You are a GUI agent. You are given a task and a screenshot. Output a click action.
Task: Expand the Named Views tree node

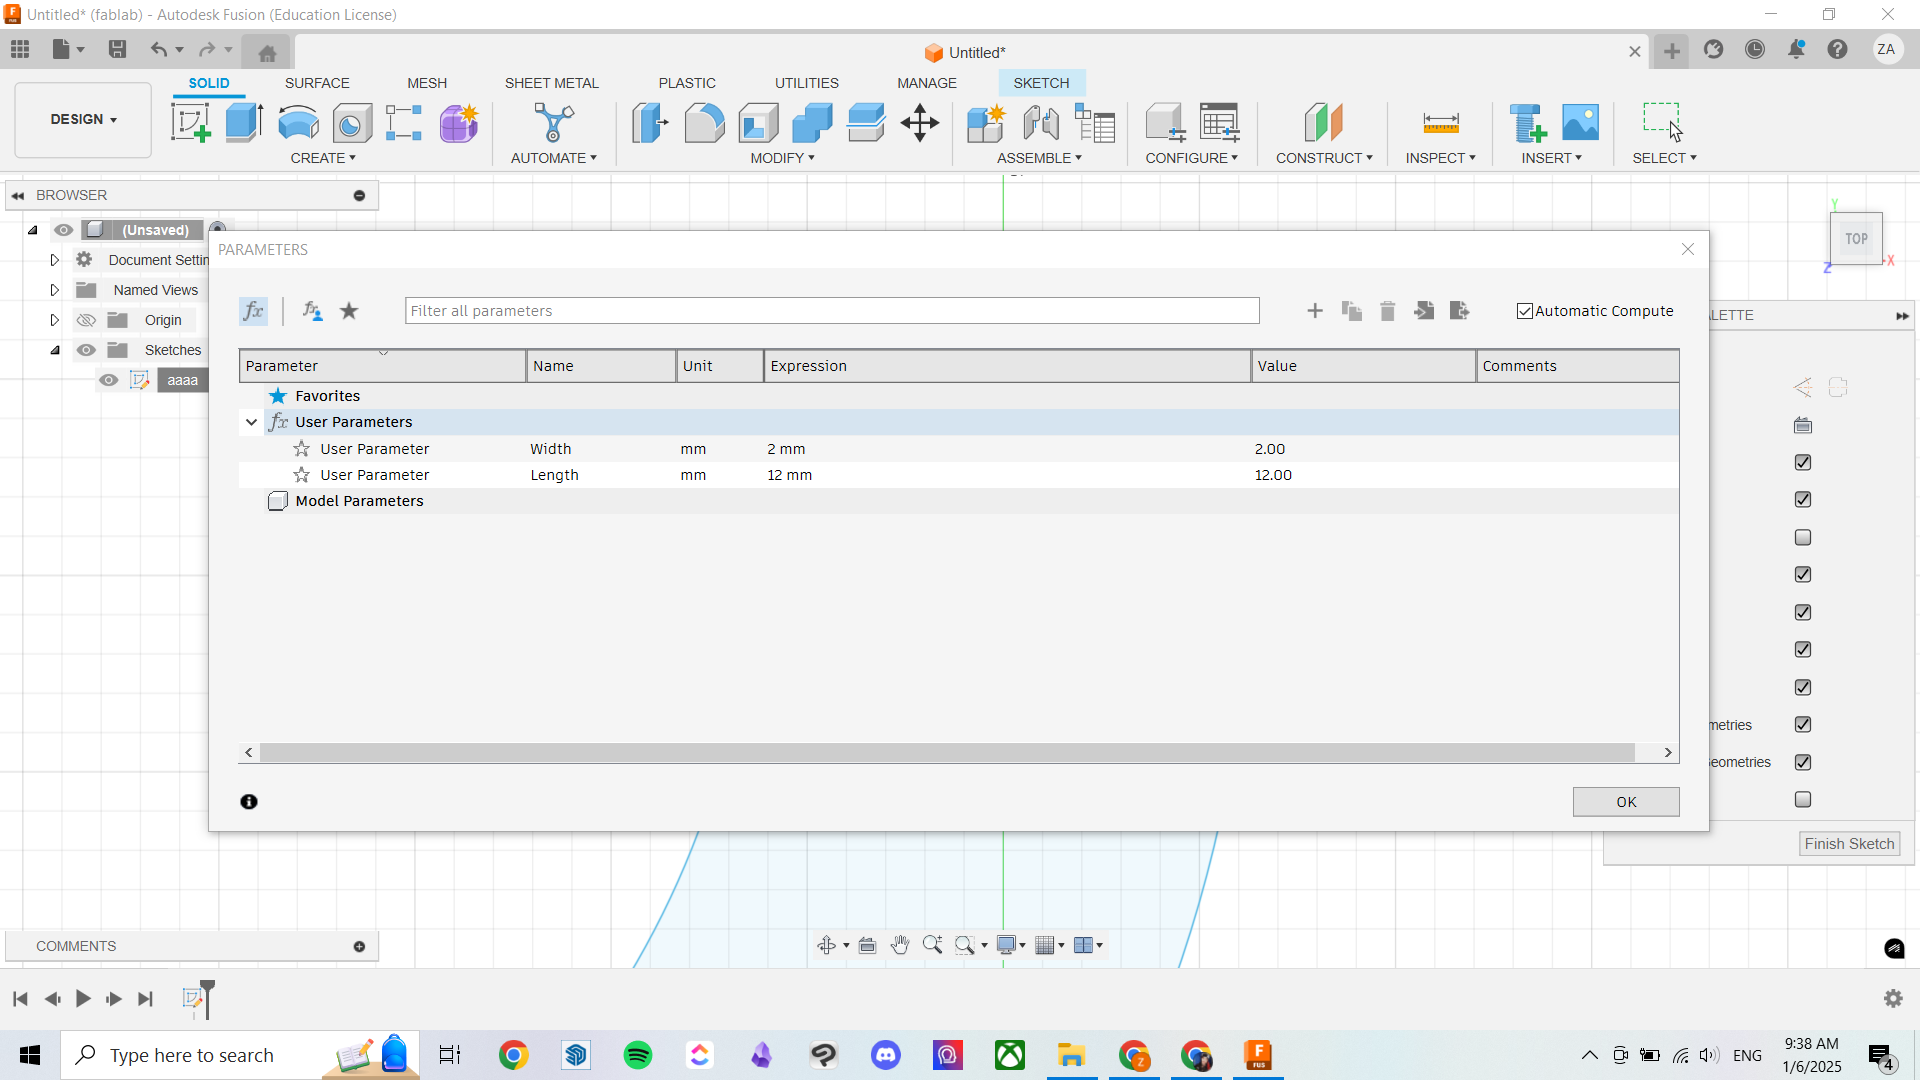tap(54, 290)
